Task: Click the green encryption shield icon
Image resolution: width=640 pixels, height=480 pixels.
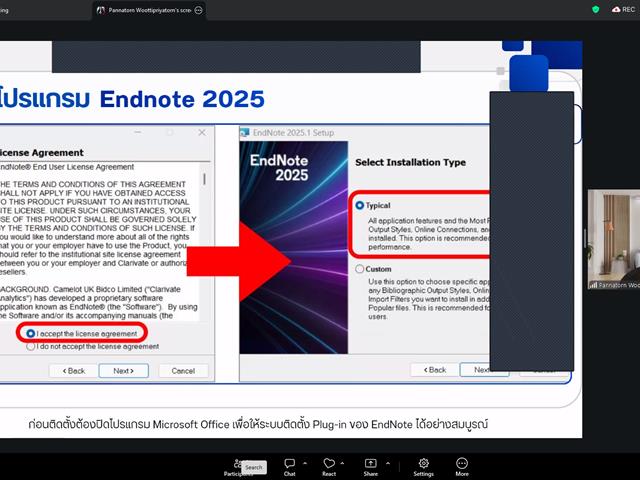Action: [596, 9]
